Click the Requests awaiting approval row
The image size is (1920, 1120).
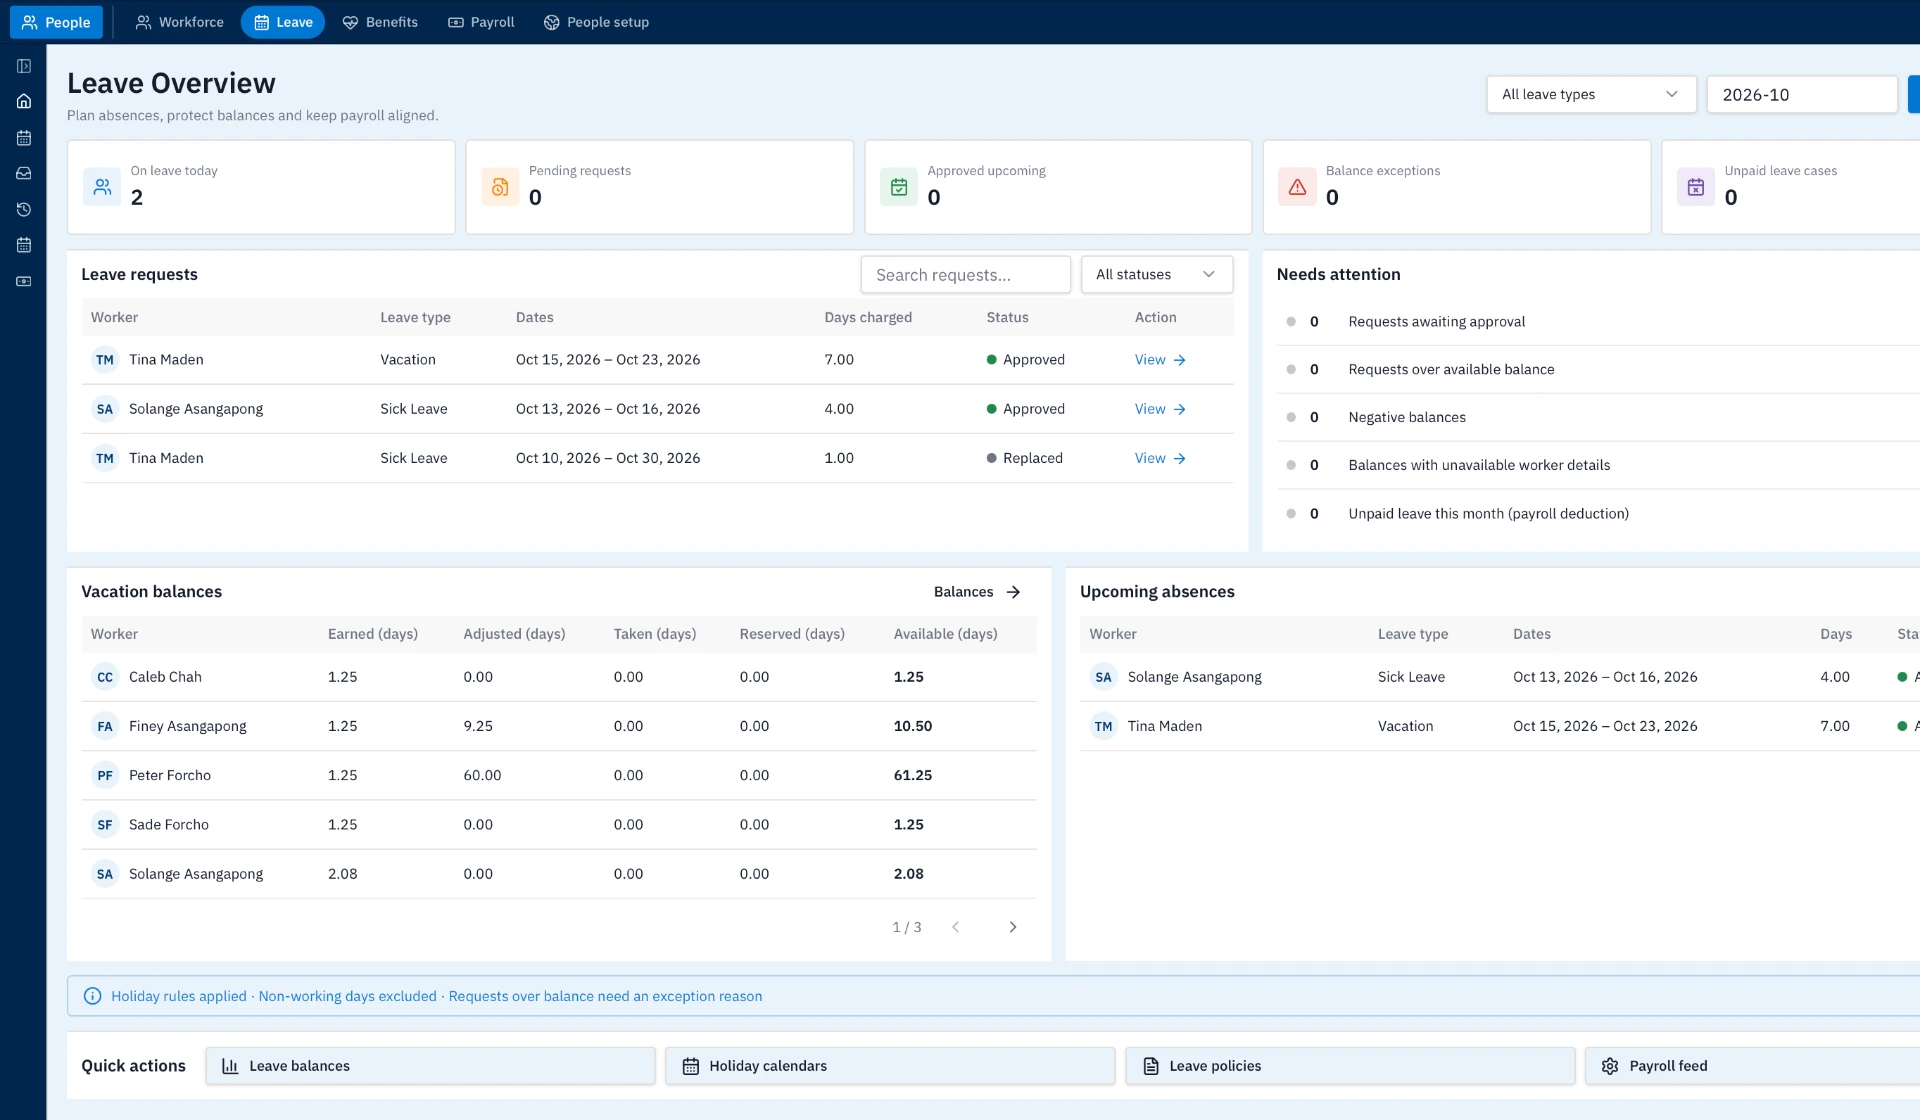pyautogui.click(x=1598, y=321)
